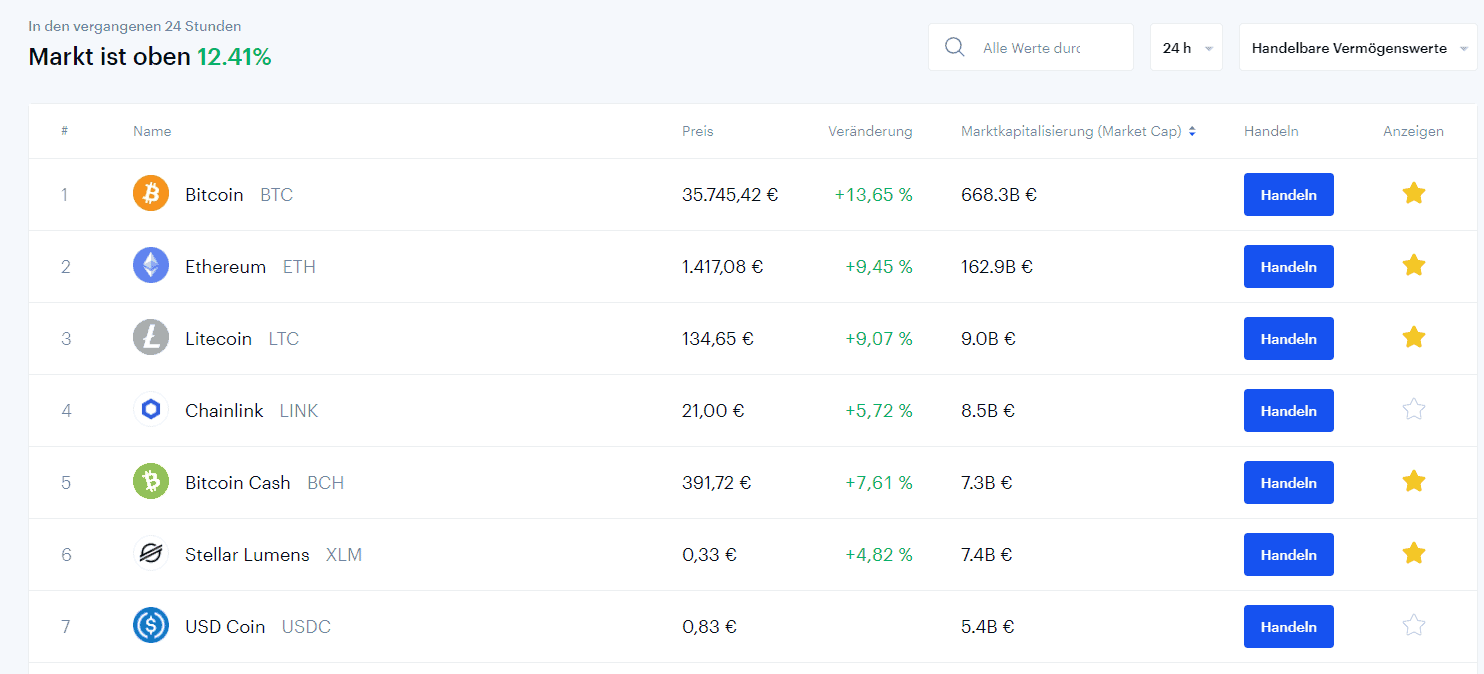
Task: Click the magnifier search icon
Action: point(955,48)
